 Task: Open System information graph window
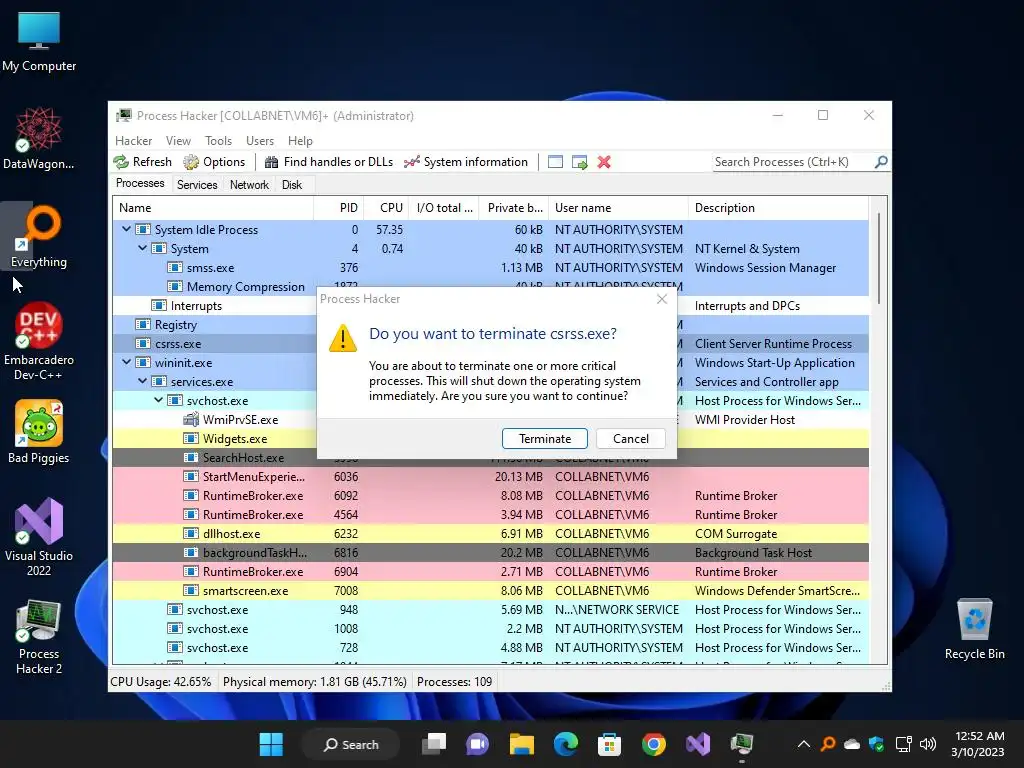(466, 162)
